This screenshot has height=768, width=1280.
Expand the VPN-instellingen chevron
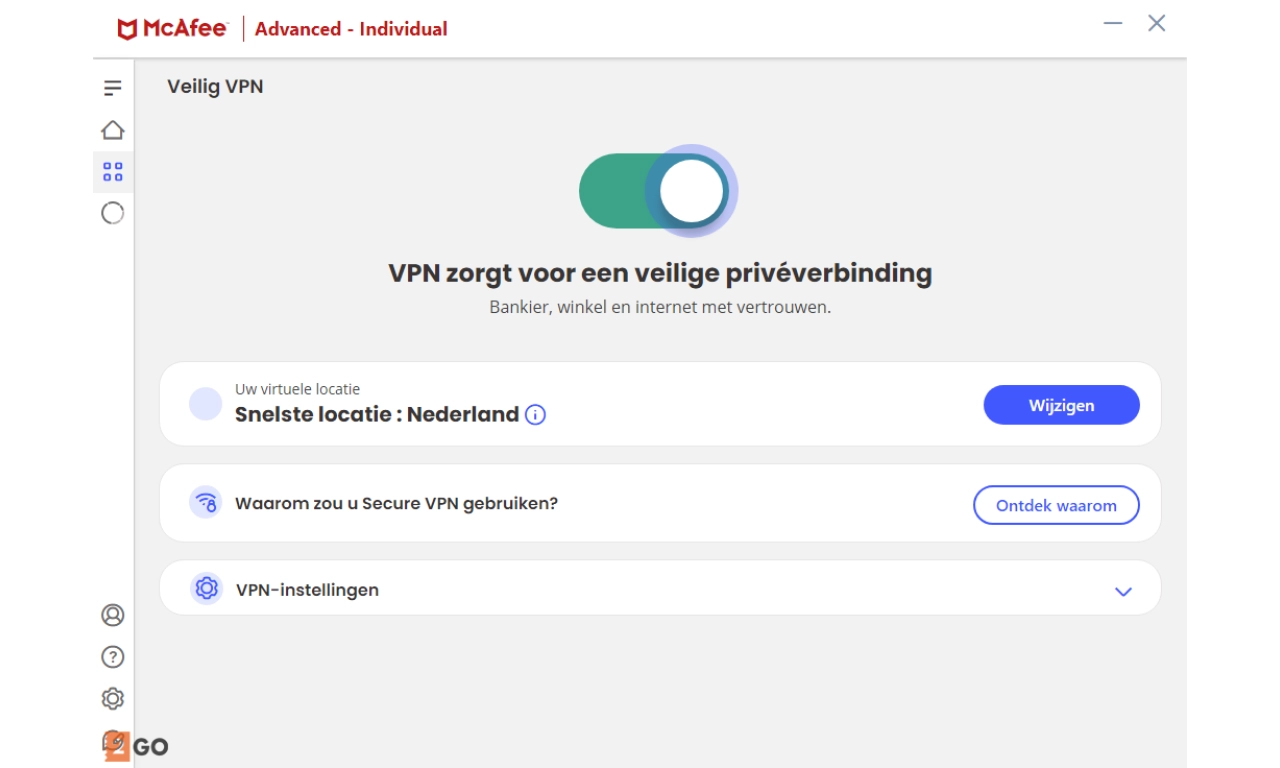[1123, 591]
